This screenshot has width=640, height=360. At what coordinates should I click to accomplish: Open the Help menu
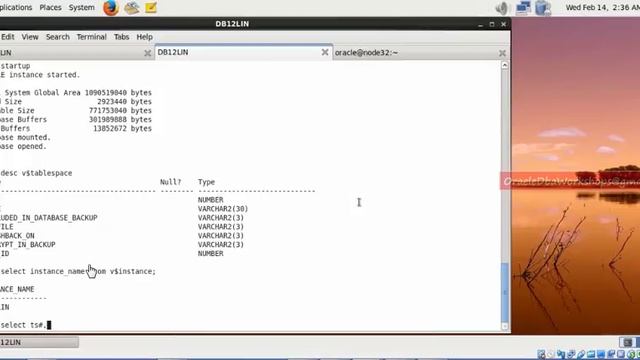point(144,37)
